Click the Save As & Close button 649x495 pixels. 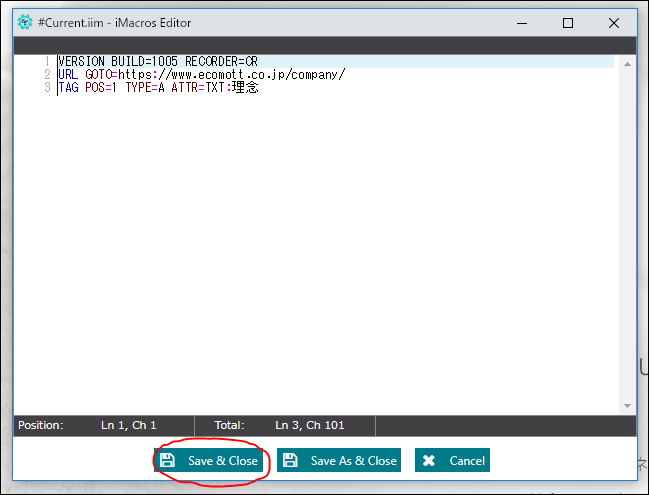(x=339, y=460)
